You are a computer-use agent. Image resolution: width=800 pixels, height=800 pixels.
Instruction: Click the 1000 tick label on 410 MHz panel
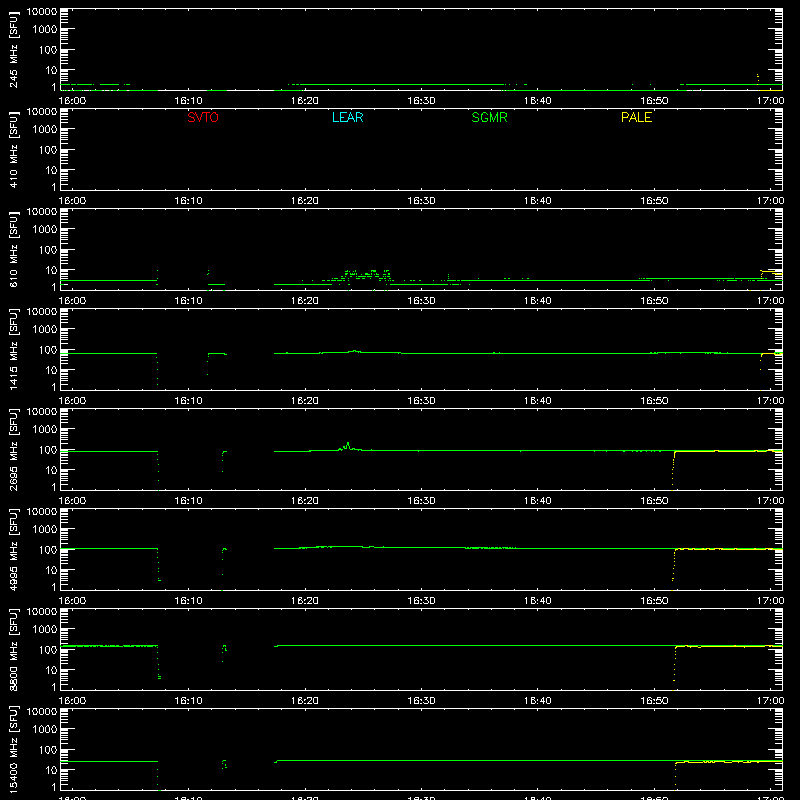[45, 130]
